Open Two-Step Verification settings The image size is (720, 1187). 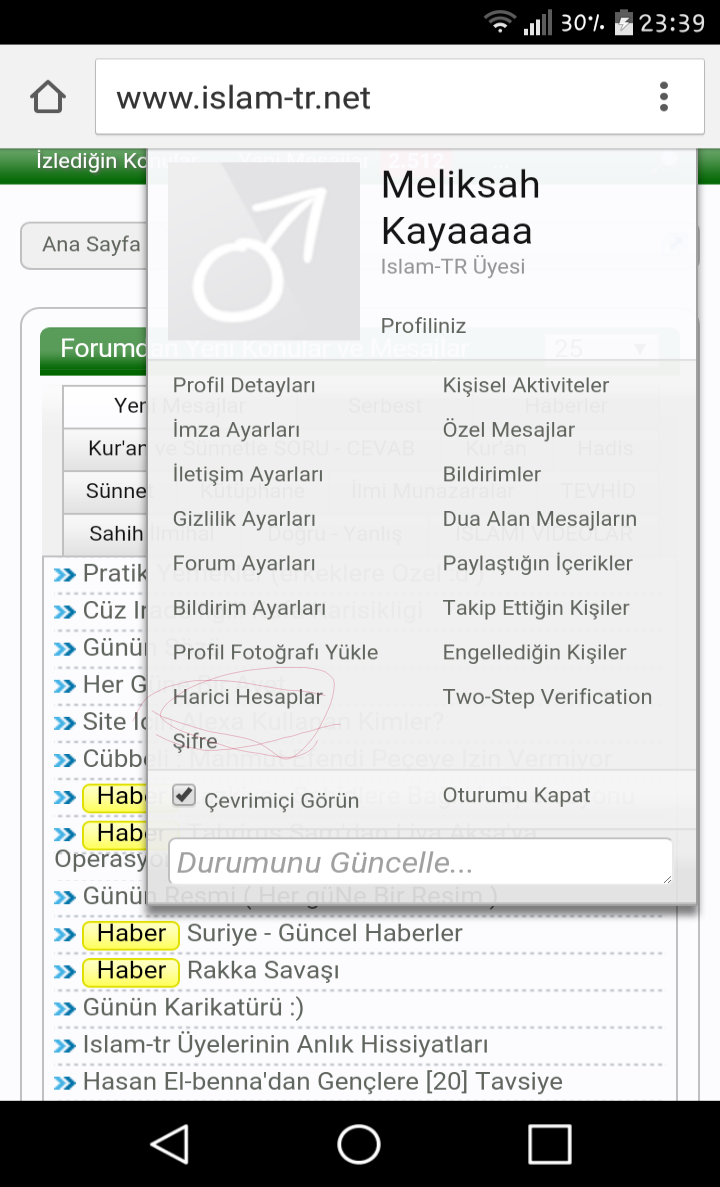click(547, 697)
